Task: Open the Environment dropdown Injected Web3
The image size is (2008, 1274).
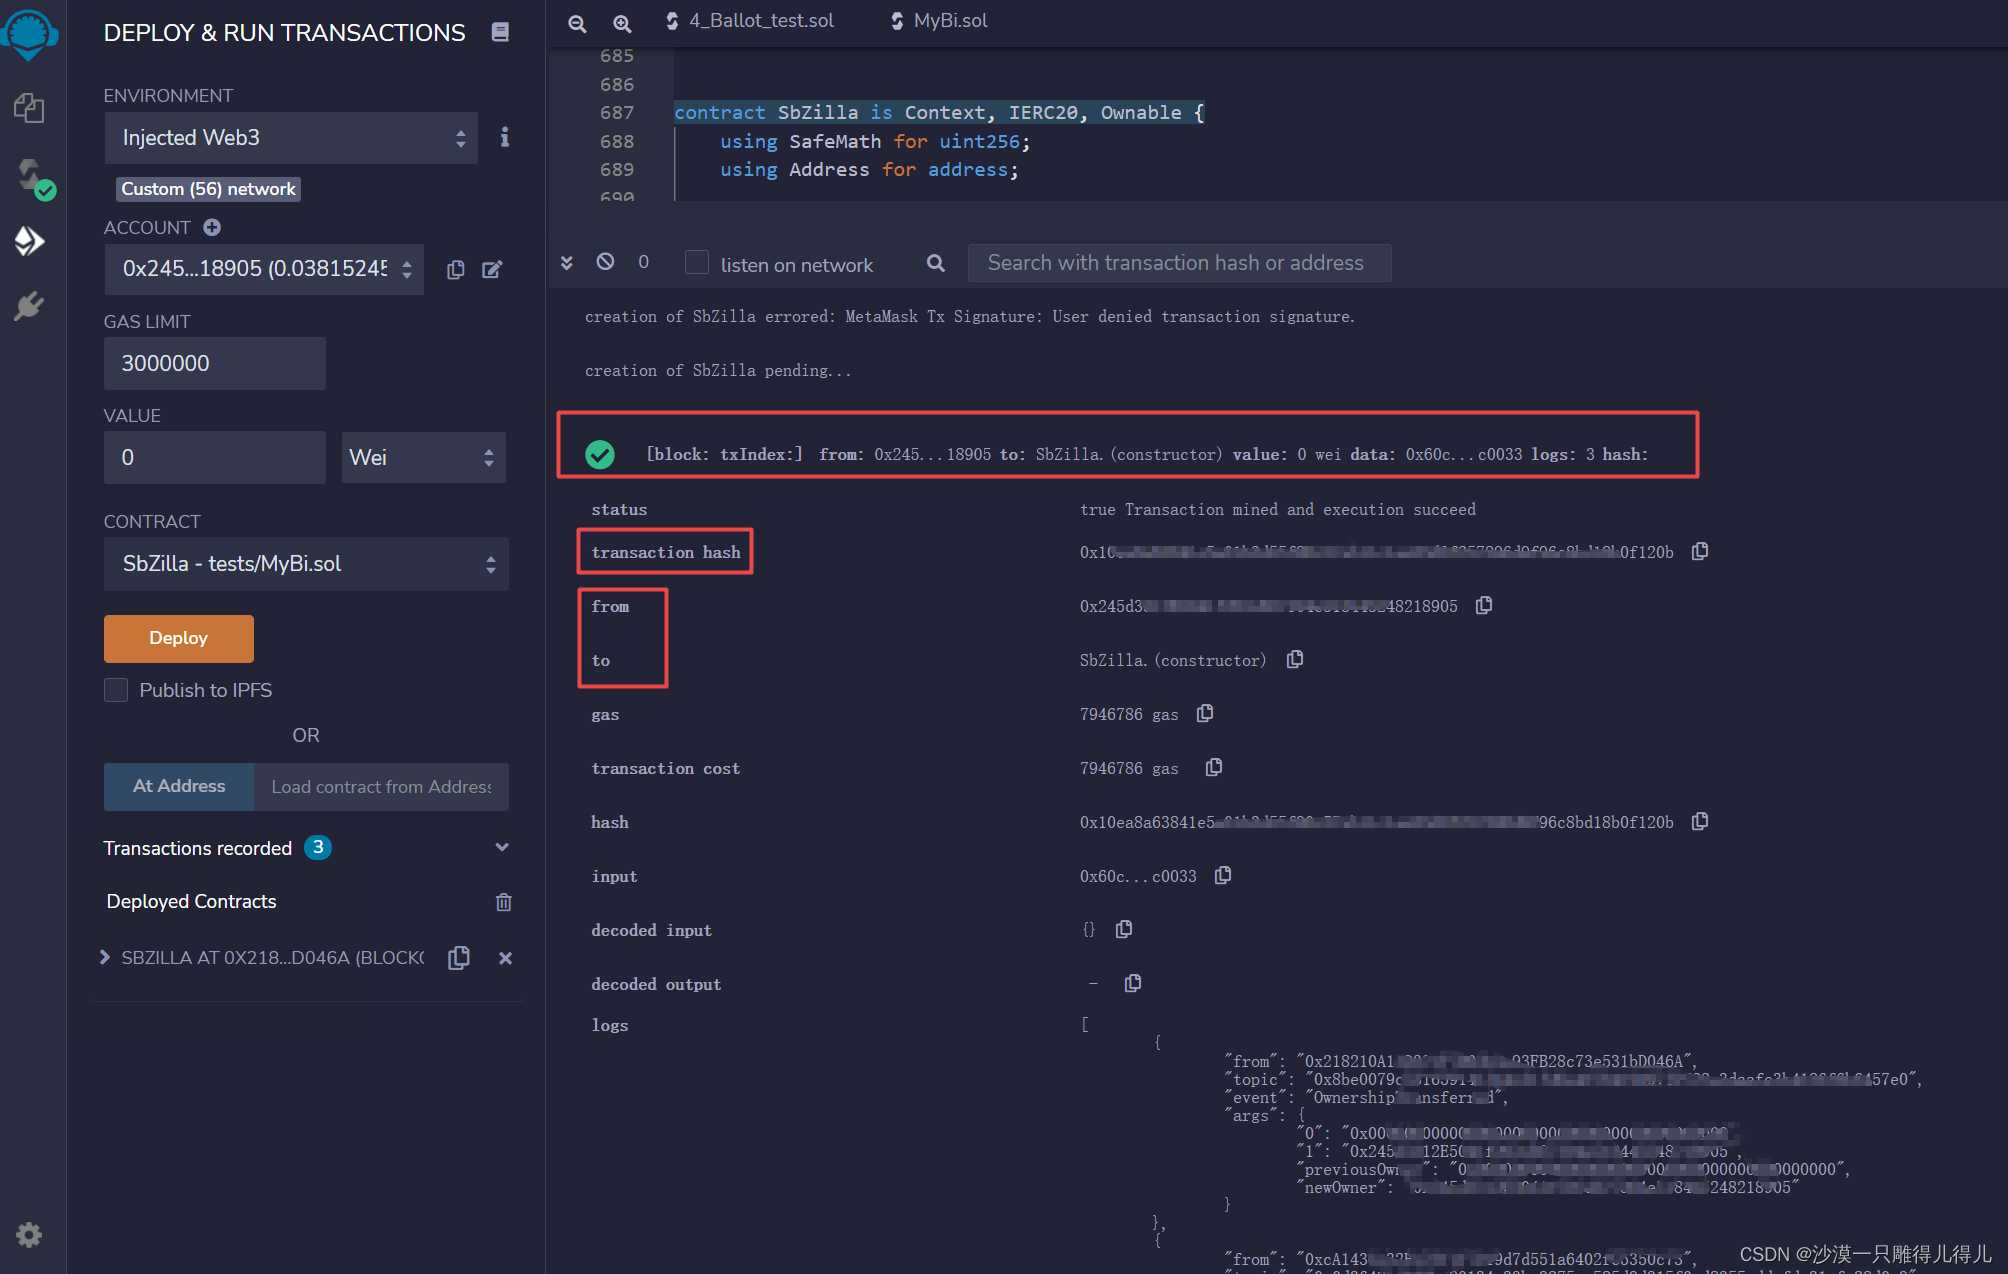Action: [291, 138]
